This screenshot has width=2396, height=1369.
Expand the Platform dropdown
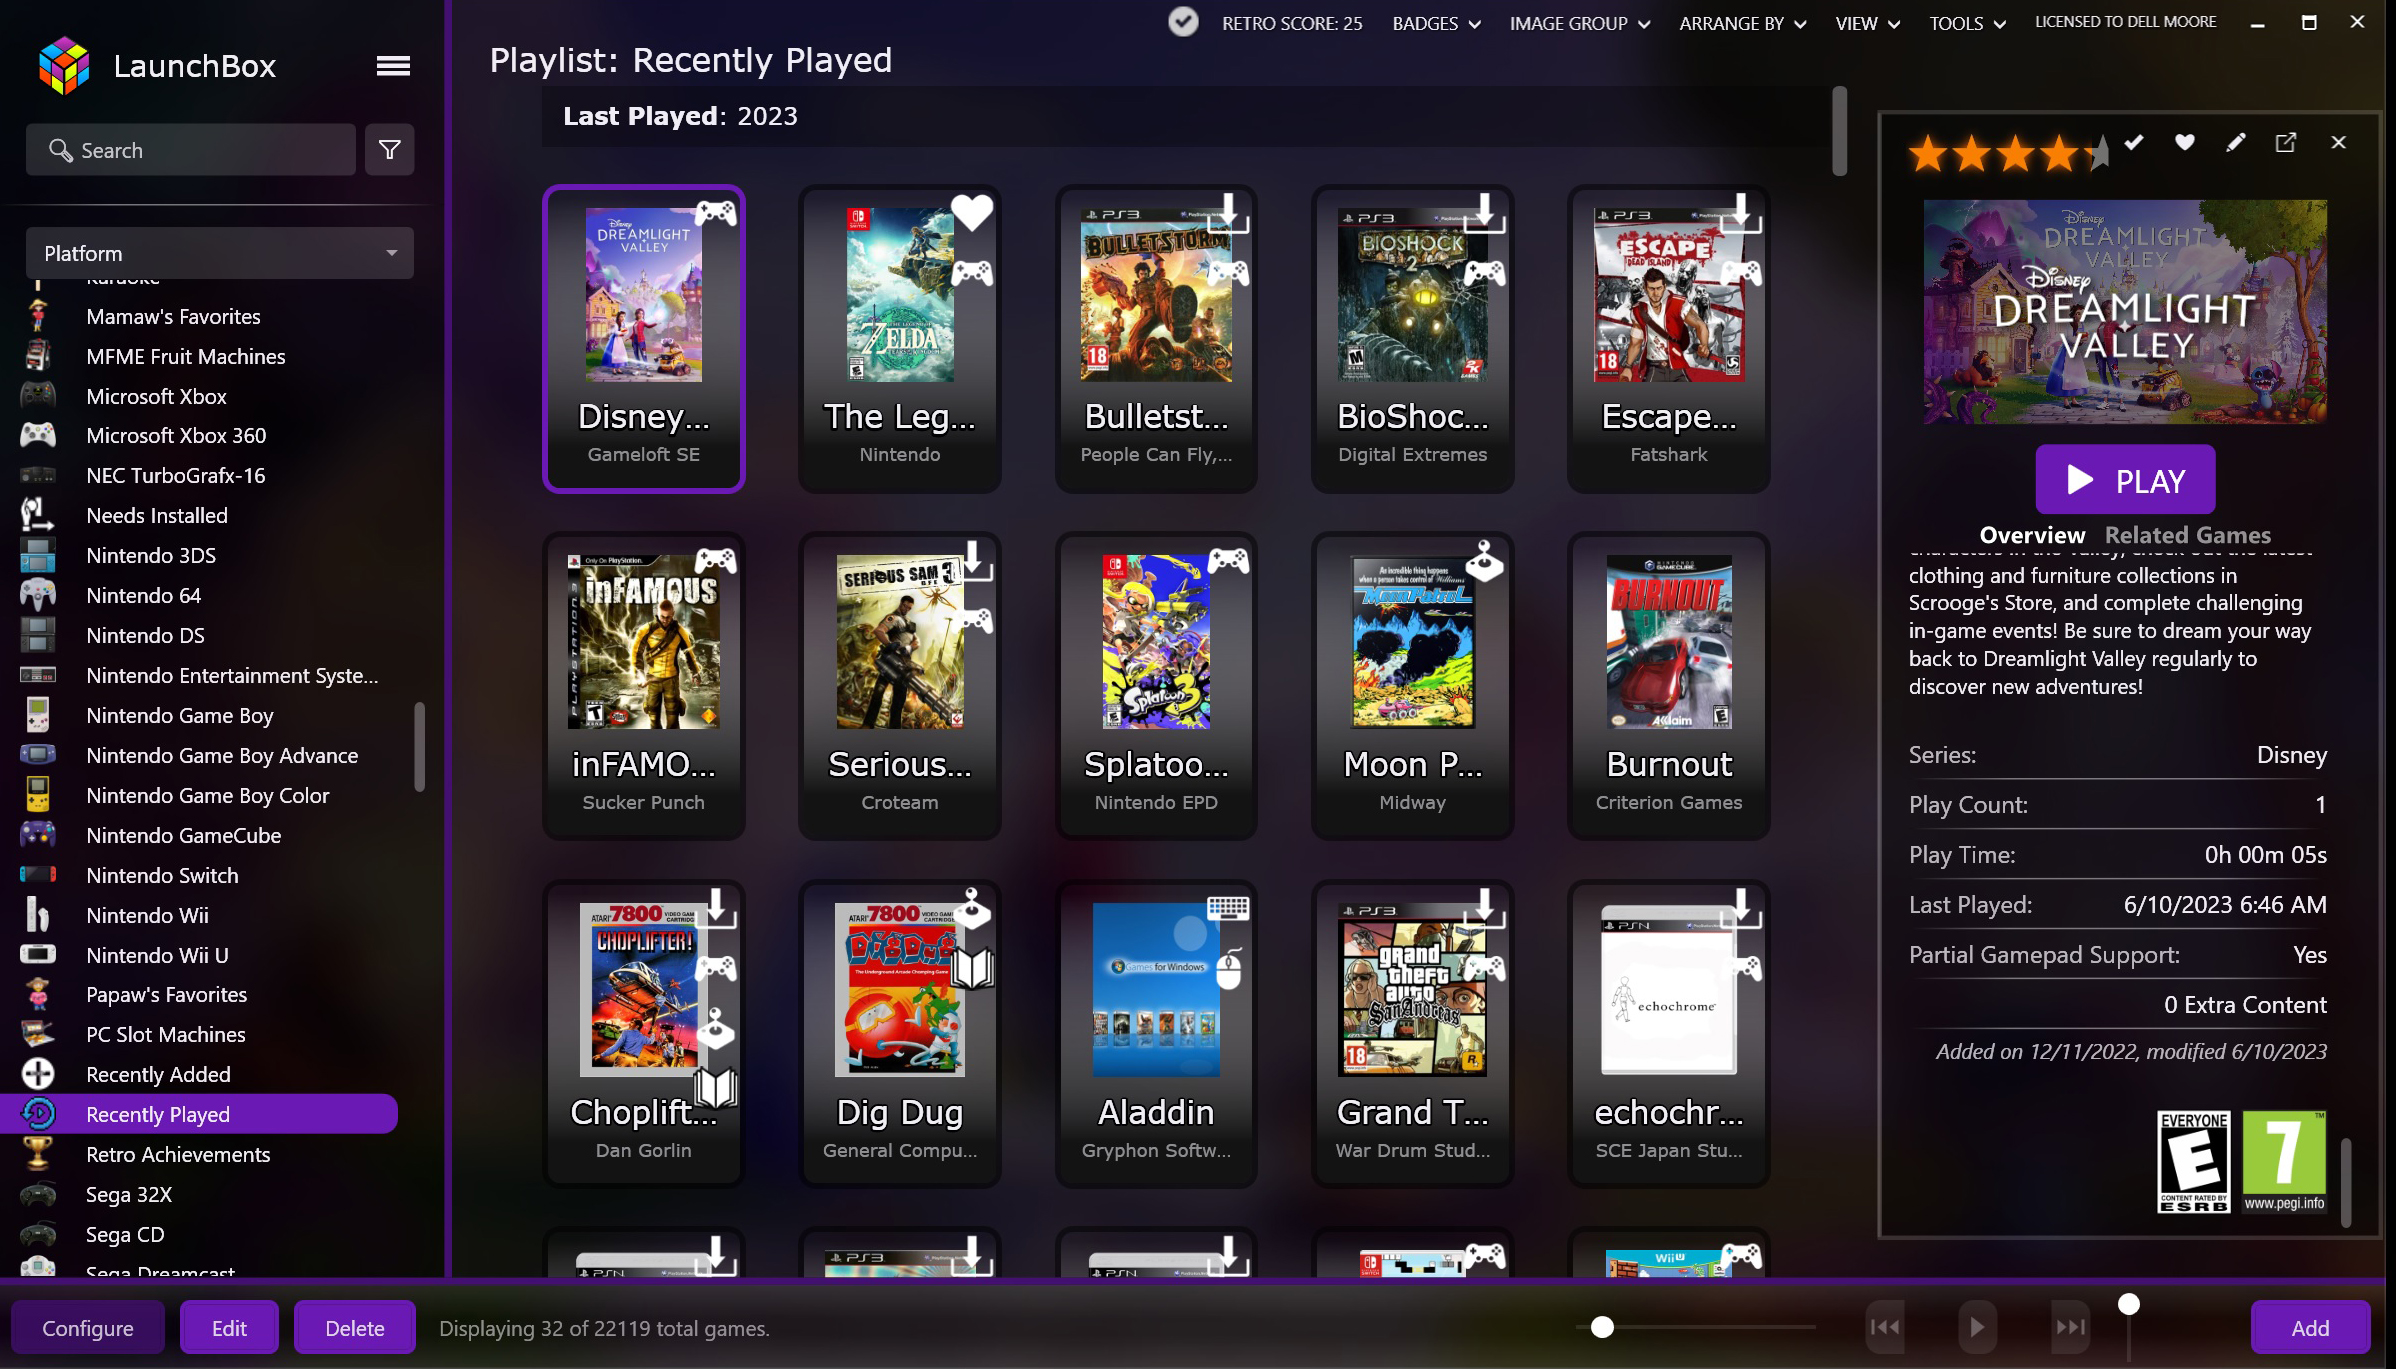click(219, 253)
